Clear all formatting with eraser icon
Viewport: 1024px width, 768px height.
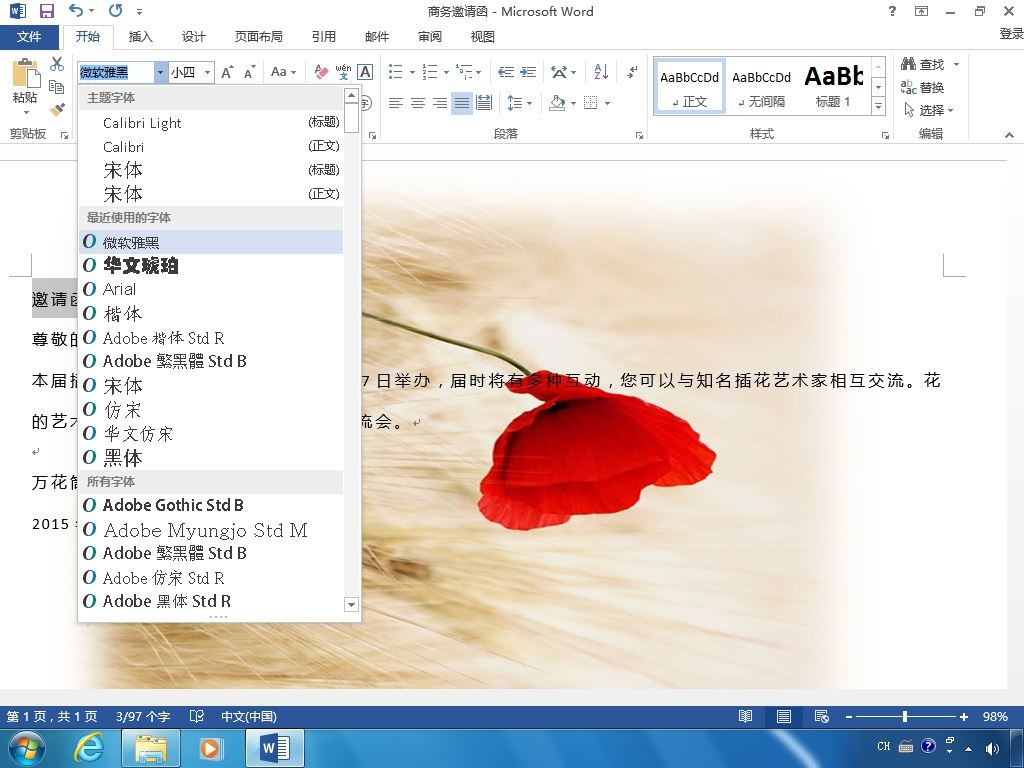click(321, 72)
